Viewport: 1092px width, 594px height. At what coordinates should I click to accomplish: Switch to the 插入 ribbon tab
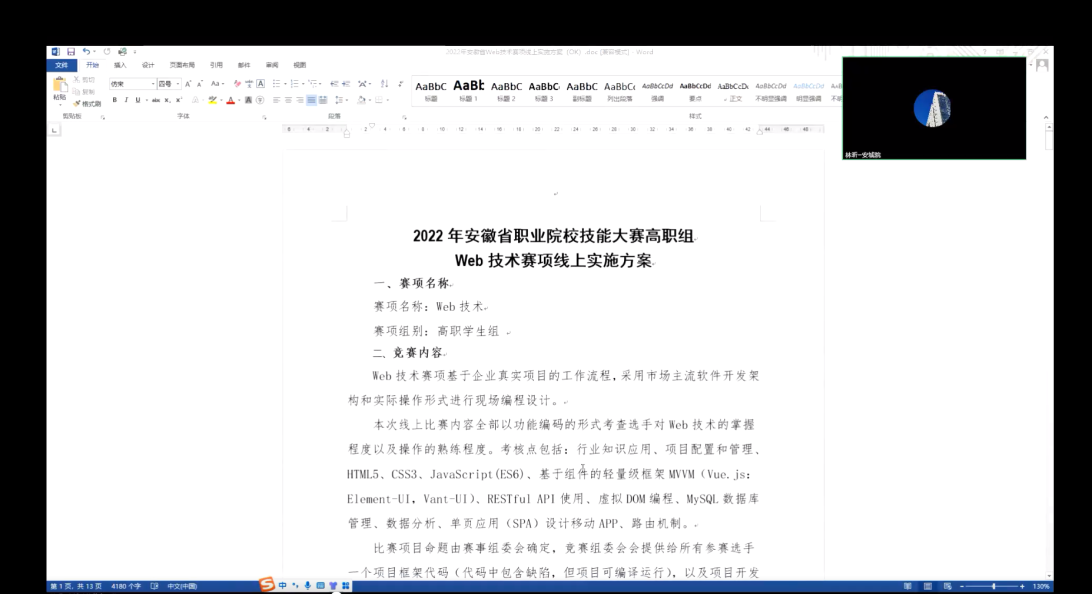tap(120, 65)
